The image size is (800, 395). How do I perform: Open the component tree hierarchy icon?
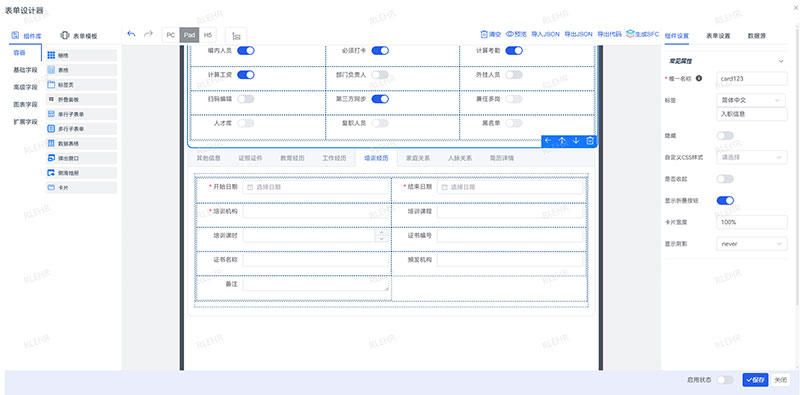coord(236,35)
